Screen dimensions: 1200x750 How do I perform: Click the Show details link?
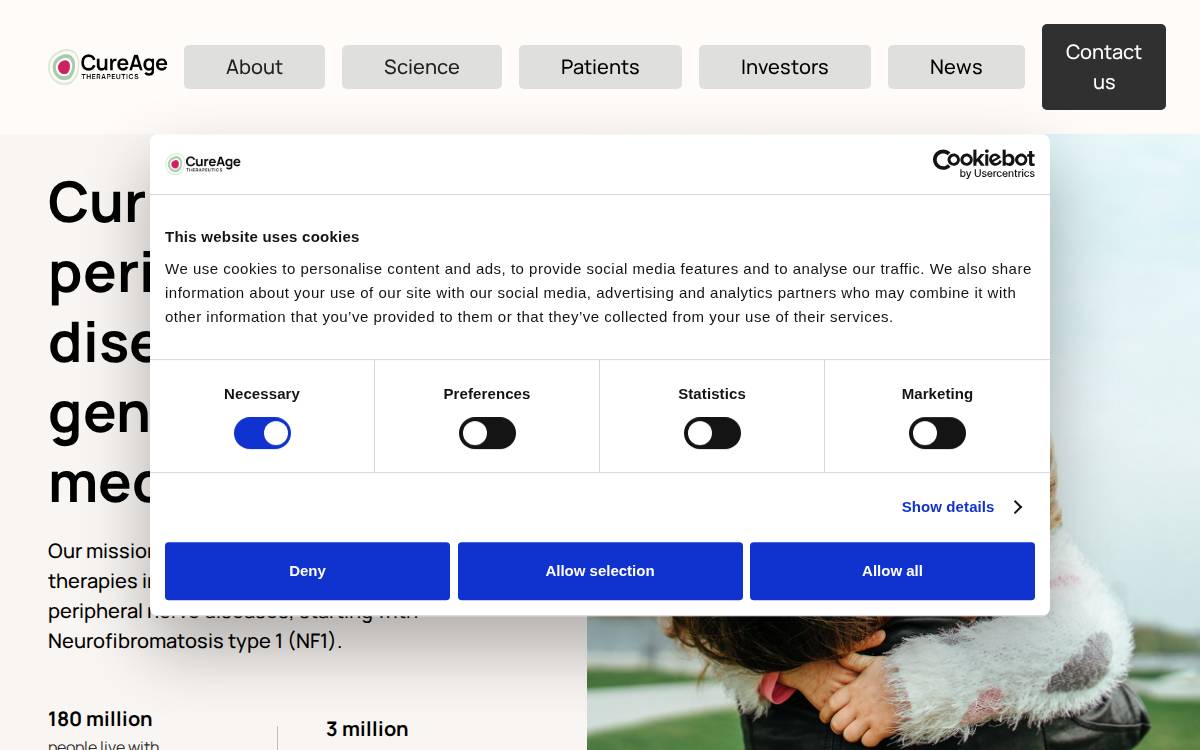click(948, 507)
